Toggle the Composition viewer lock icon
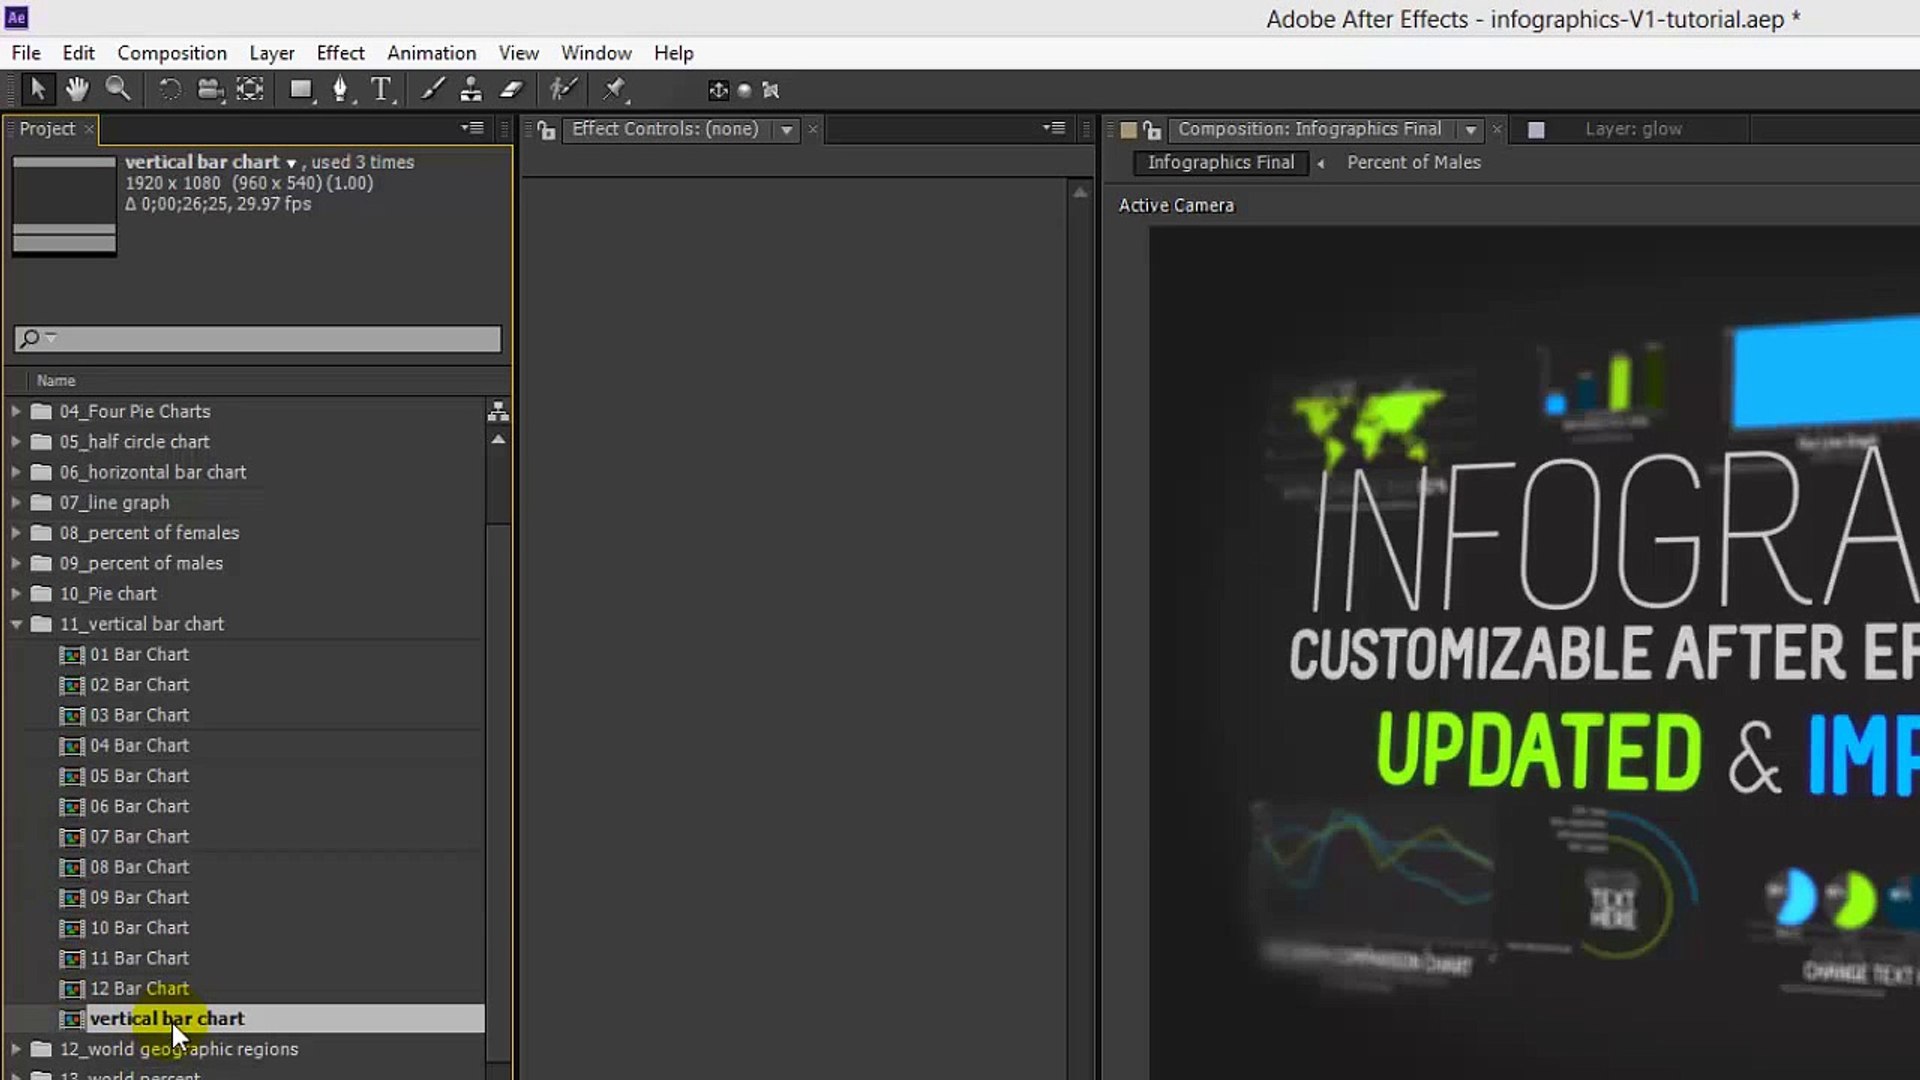The image size is (1920, 1080). [x=1152, y=130]
